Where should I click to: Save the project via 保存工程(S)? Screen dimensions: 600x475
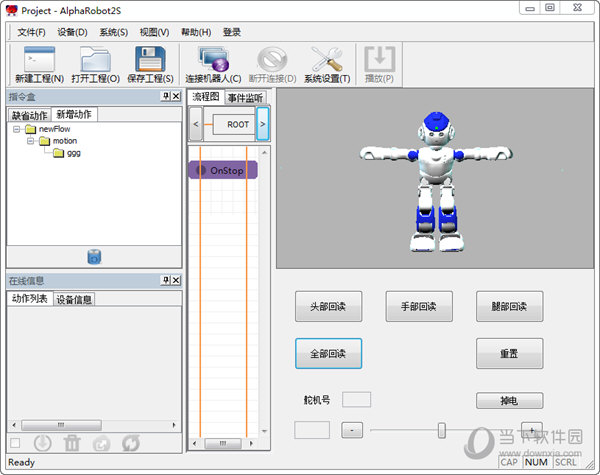150,64
